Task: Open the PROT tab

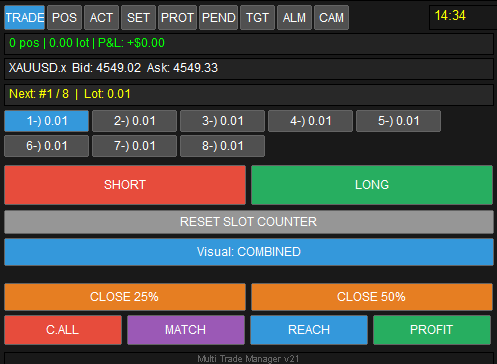Action: click(x=177, y=18)
